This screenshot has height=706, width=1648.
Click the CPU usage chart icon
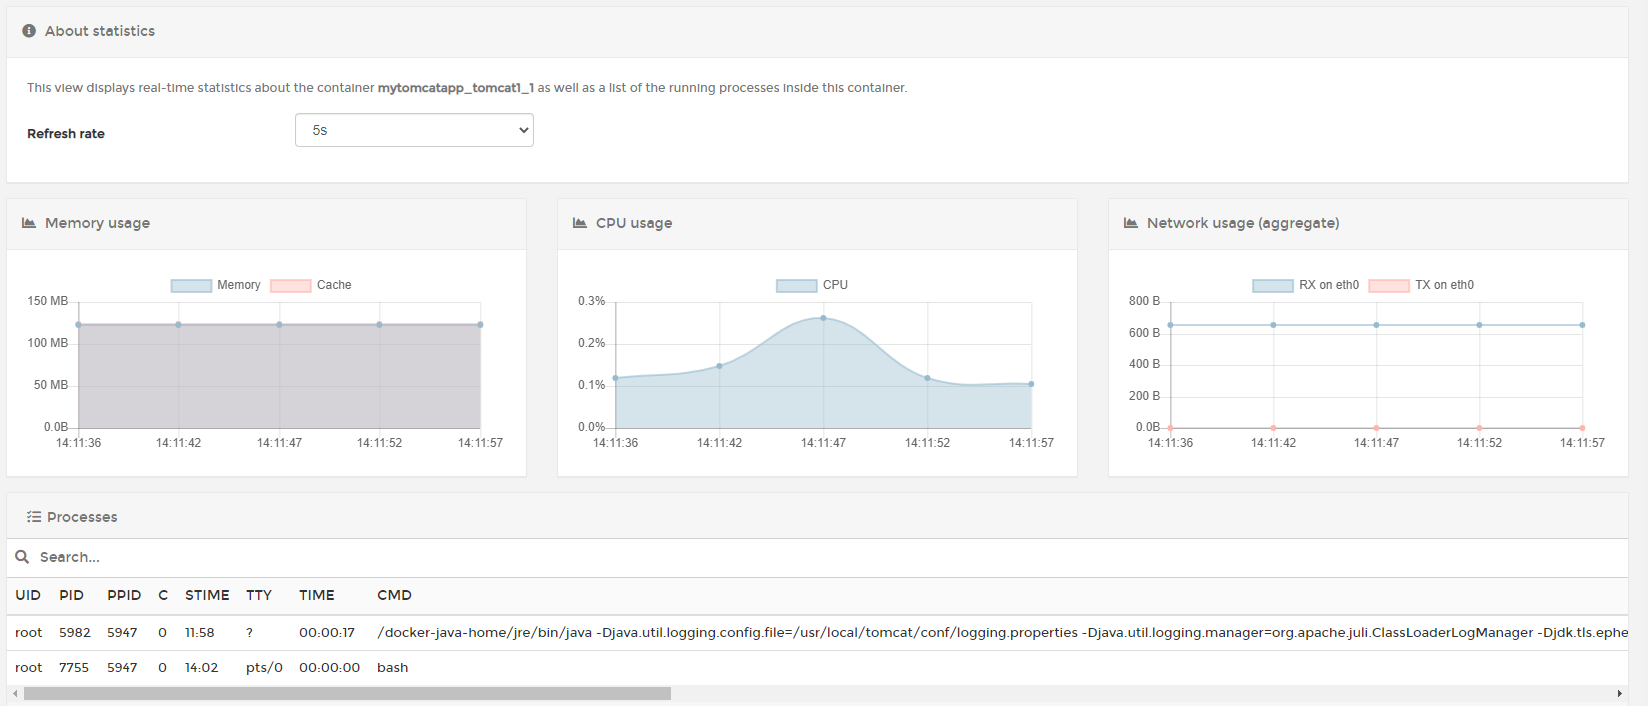(x=580, y=223)
